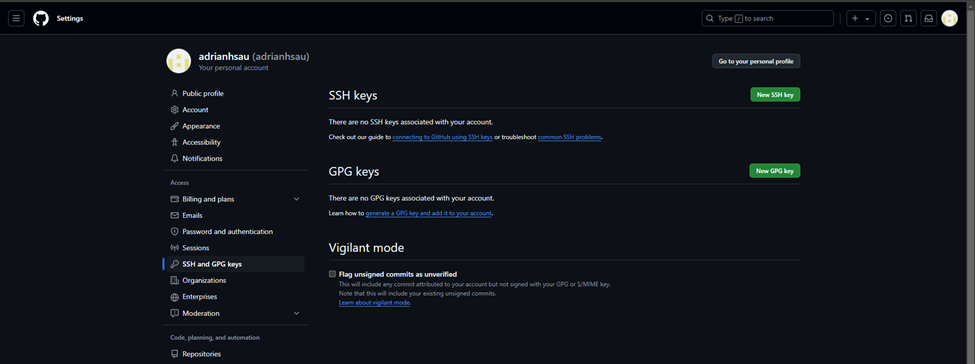975x364 pixels.
Task: Click the adrianhsau profile avatar image
Action: [178, 60]
